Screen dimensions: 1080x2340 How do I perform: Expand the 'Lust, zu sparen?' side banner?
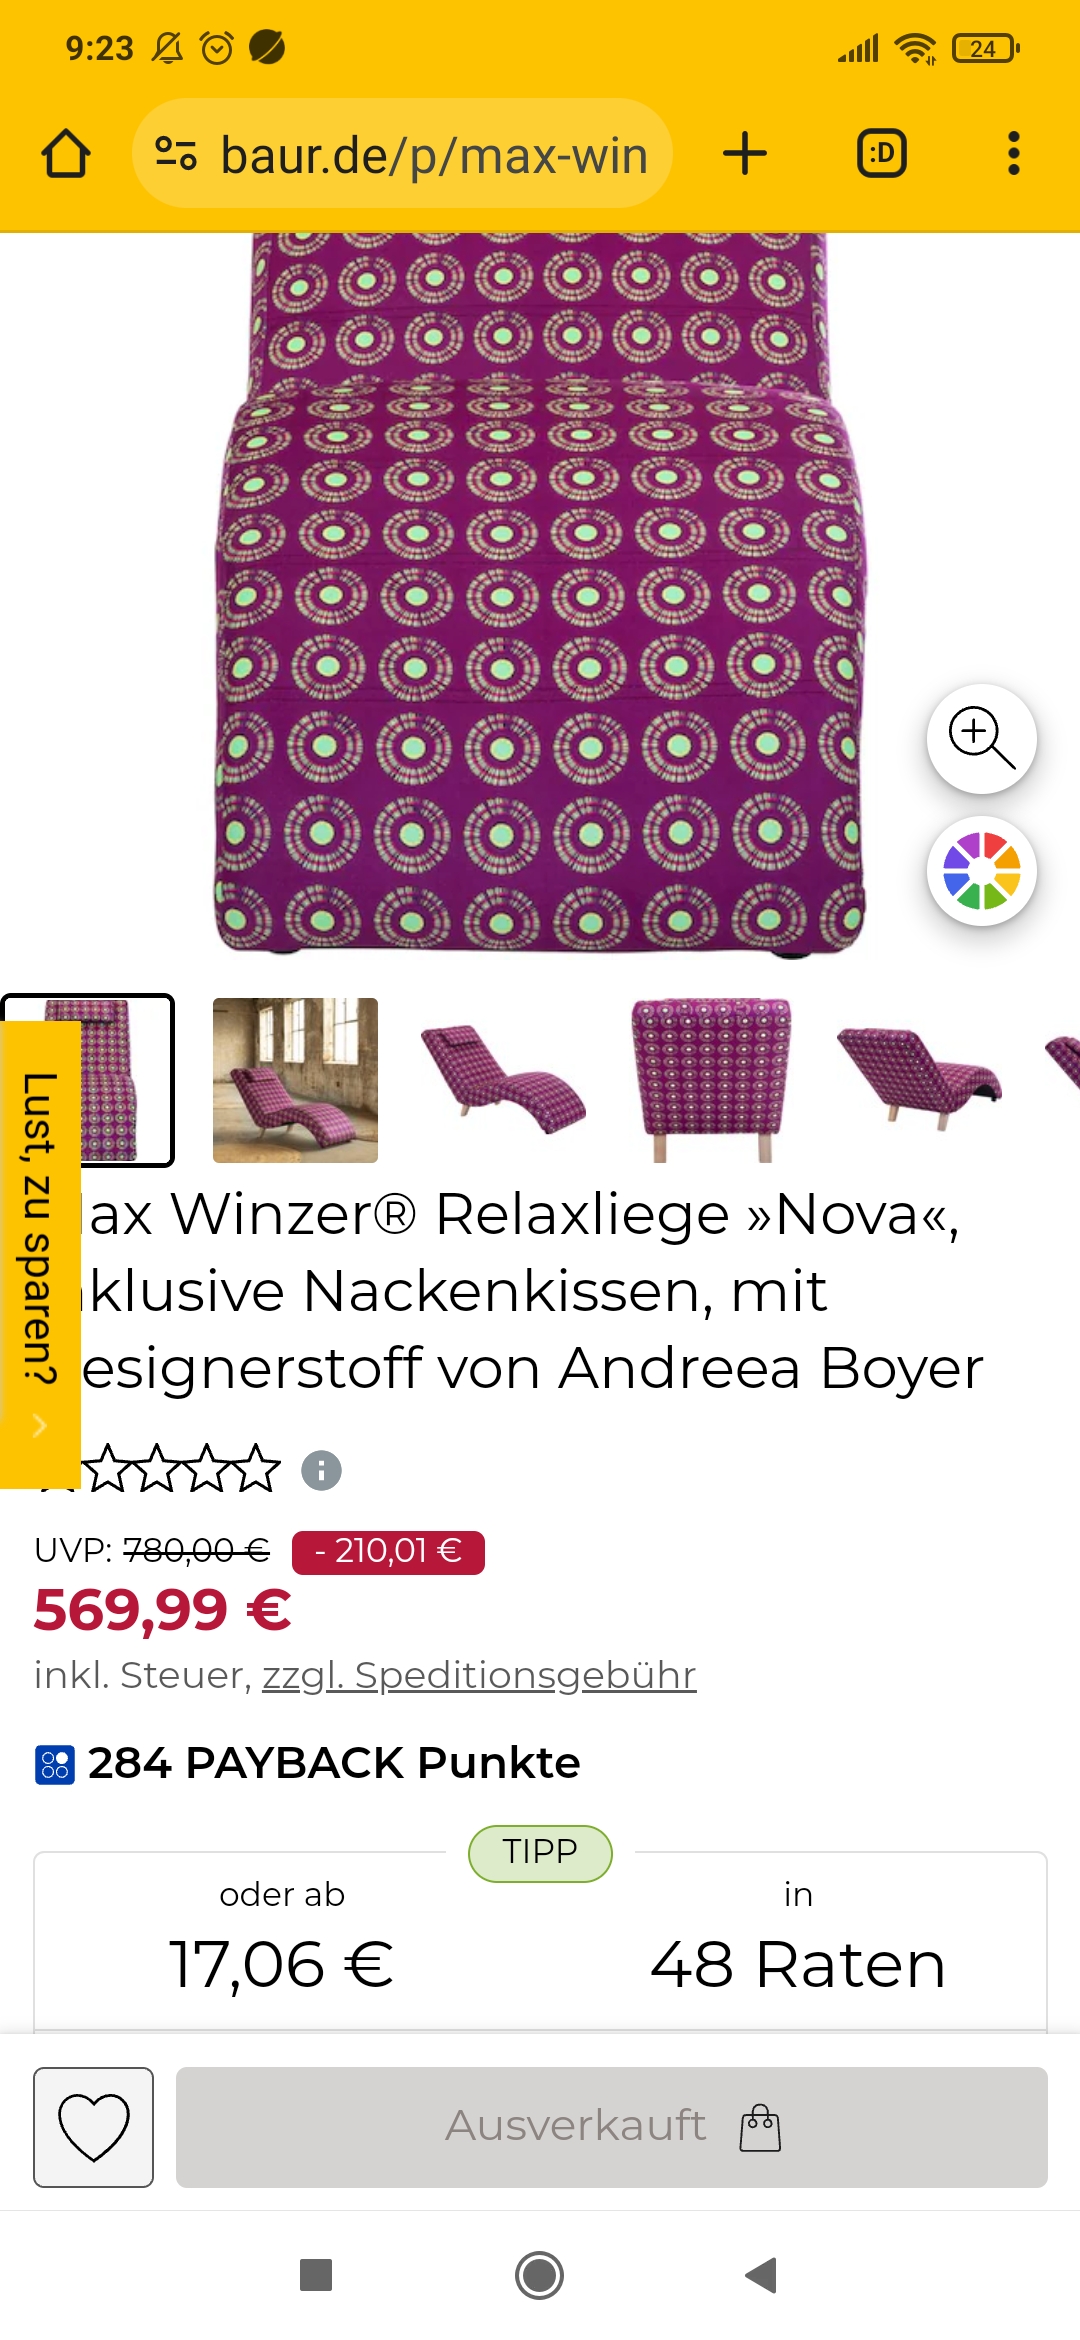coord(40,1254)
